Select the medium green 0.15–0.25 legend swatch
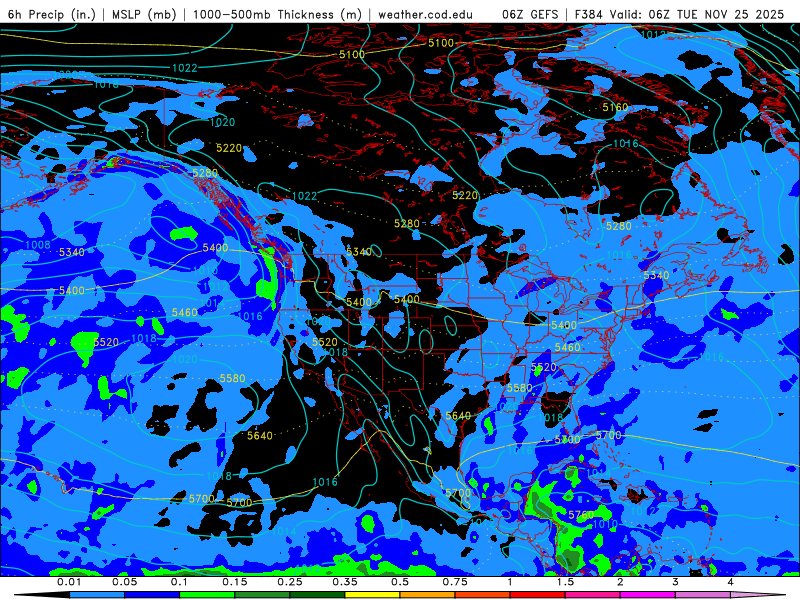Image resolution: width=800 pixels, height=600 pixels. pos(262,595)
